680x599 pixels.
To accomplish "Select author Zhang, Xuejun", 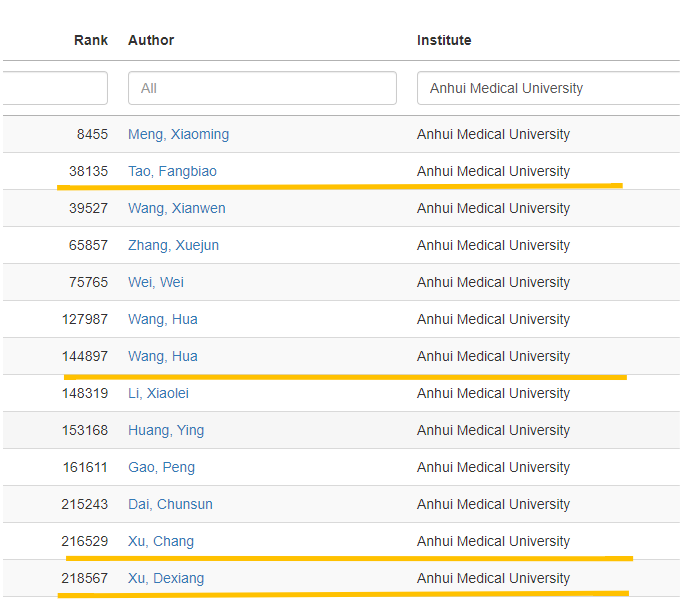I will click(x=173, y=245).
